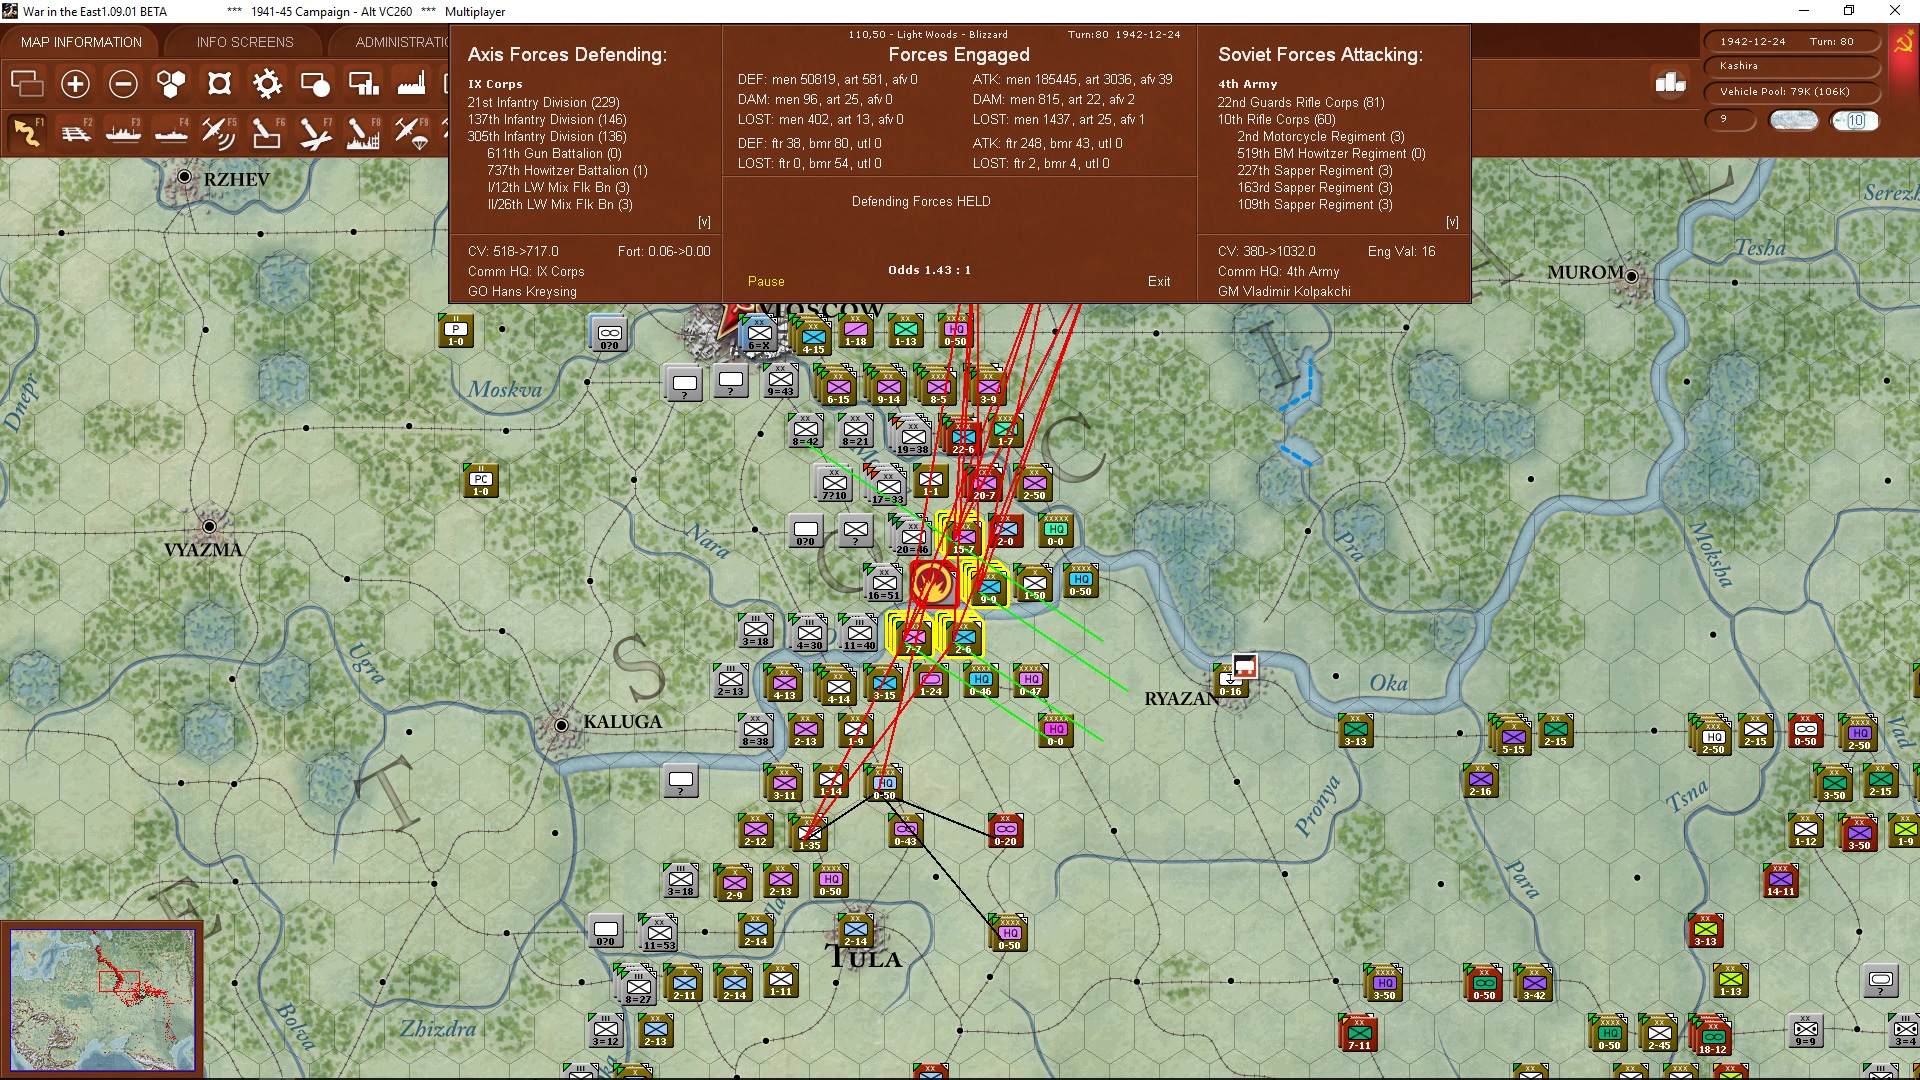Toggle the F2 rail movement mode
Image resolution: width=1920 pixels, height=1080 pixels.
point(76,132)
